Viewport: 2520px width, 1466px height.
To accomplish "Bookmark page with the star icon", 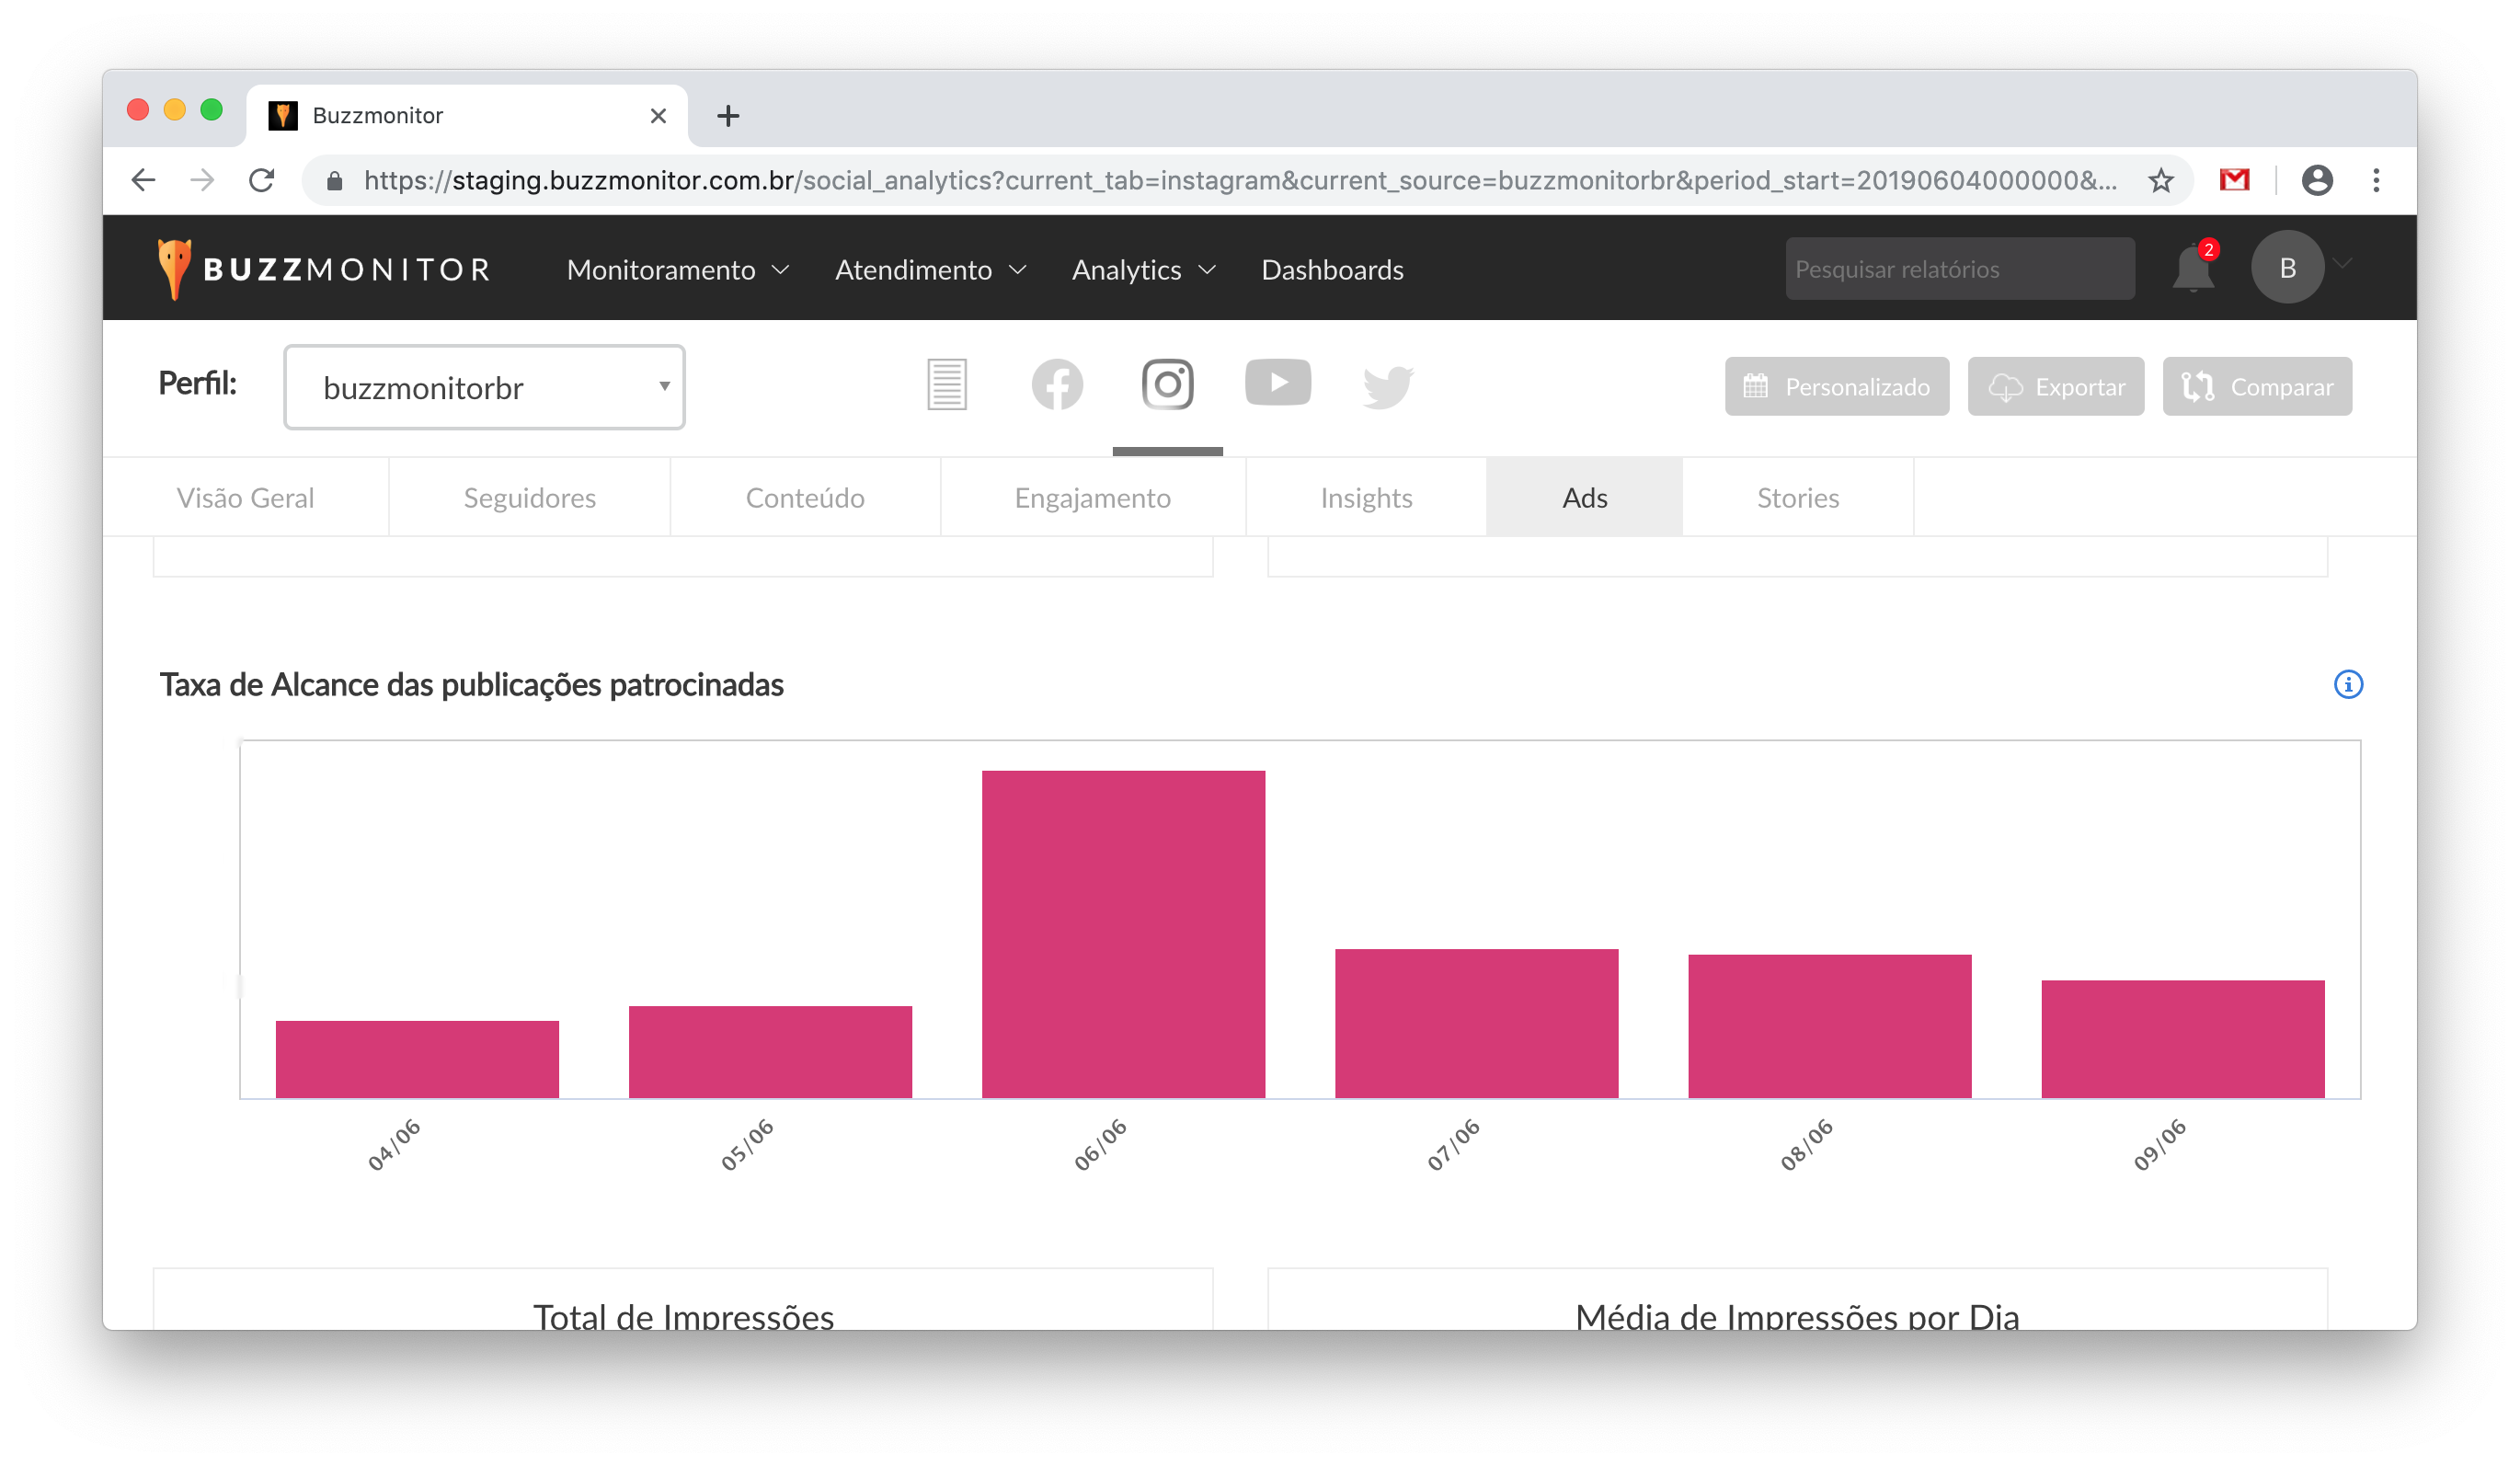I will click(2160, 181).
